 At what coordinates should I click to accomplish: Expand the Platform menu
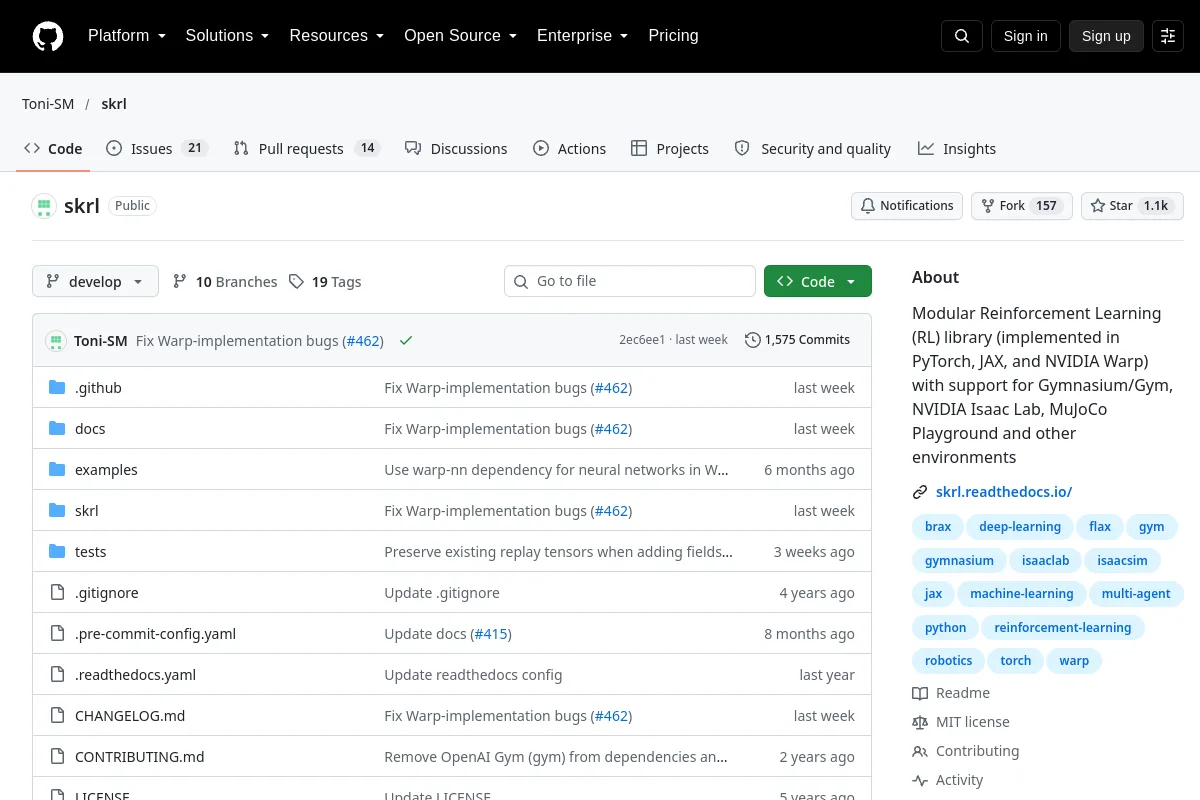pyautogui.click(x=126, y=36)
